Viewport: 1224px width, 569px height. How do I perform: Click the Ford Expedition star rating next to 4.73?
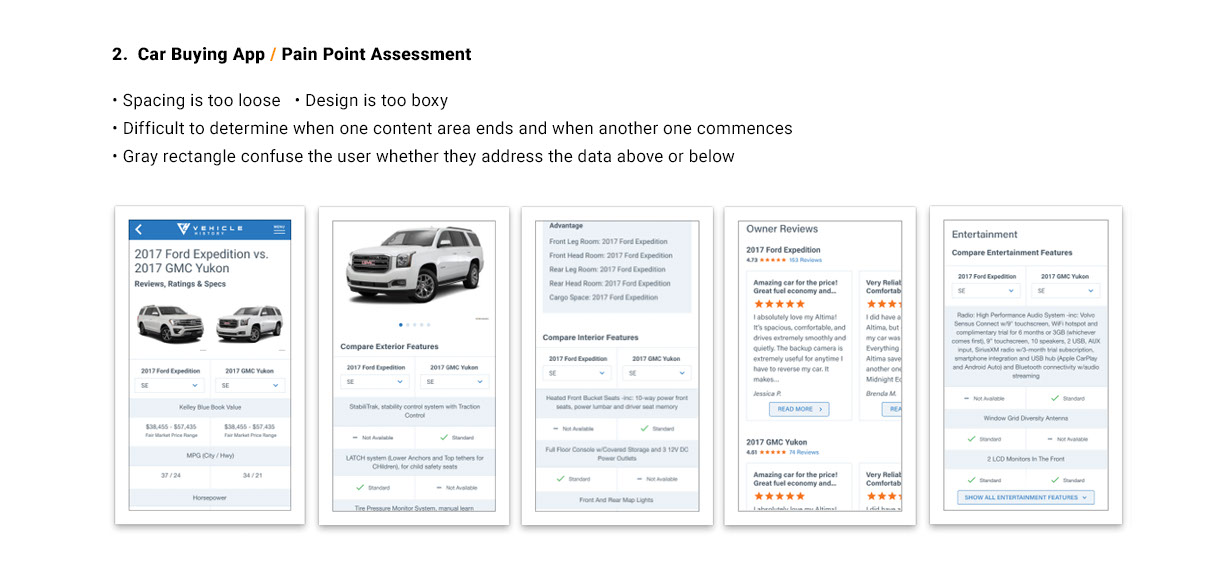coord(774,260)
